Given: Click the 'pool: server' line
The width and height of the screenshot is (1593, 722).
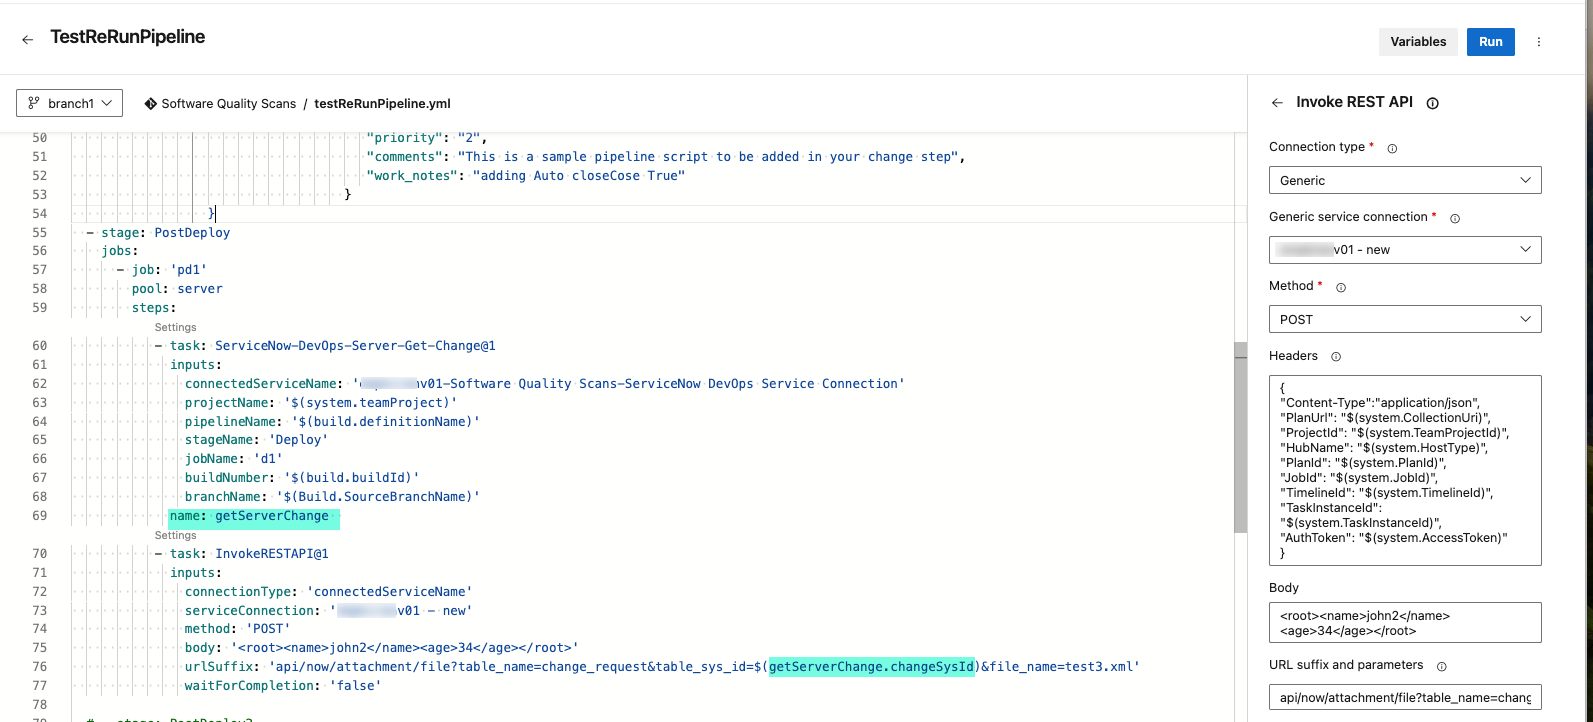Looking at the screenshot, I should pyautogui.click(x=177, y=289).
